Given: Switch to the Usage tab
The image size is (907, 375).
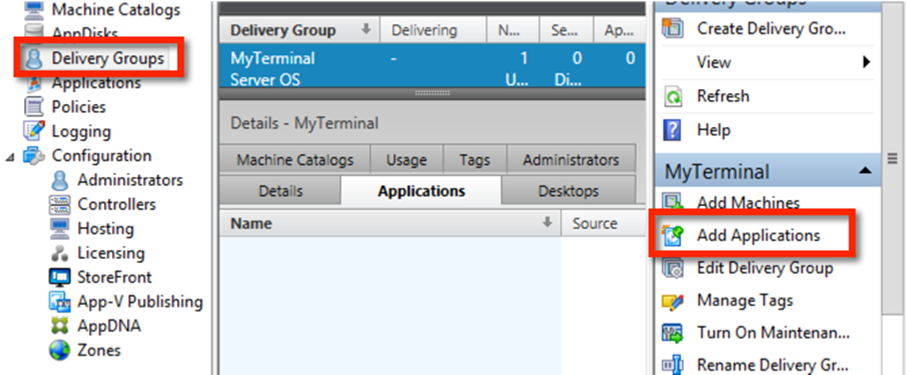Looking at the screenshot, I should click(x=406, y=160).
